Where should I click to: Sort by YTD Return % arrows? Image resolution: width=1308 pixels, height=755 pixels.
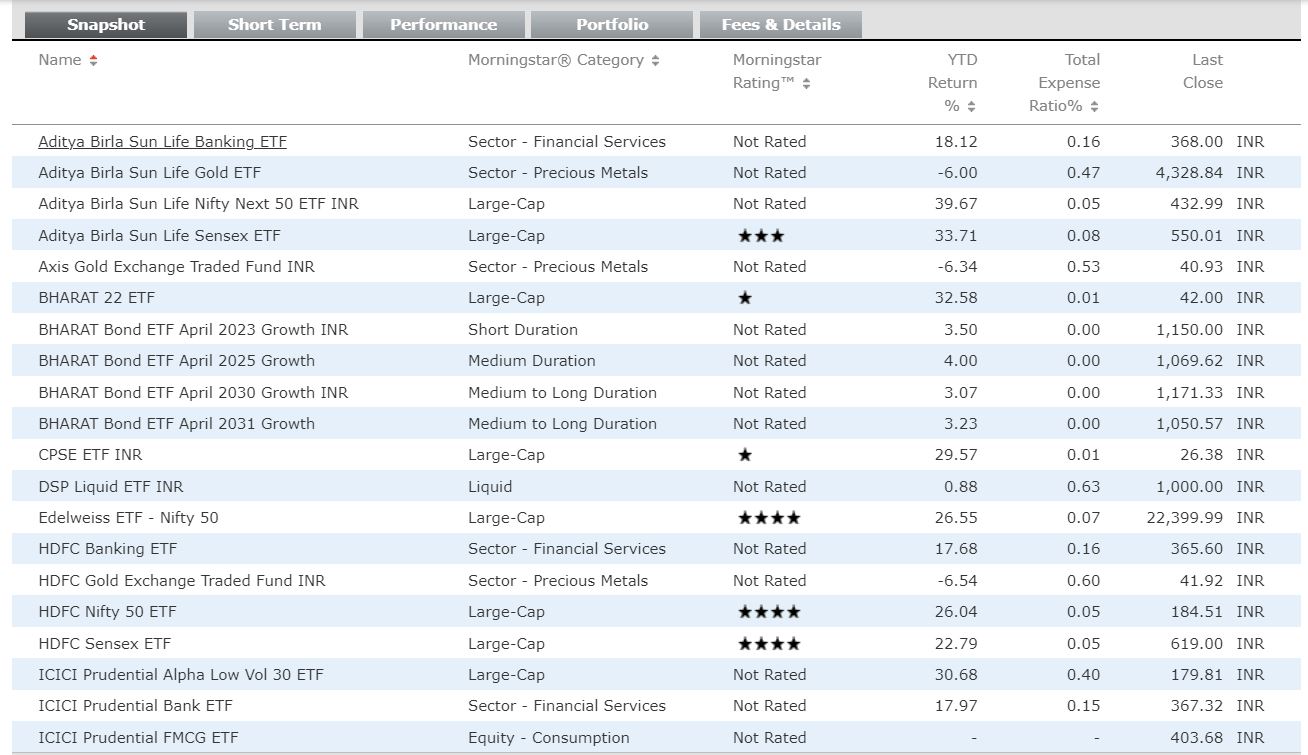tap(971, 107)
